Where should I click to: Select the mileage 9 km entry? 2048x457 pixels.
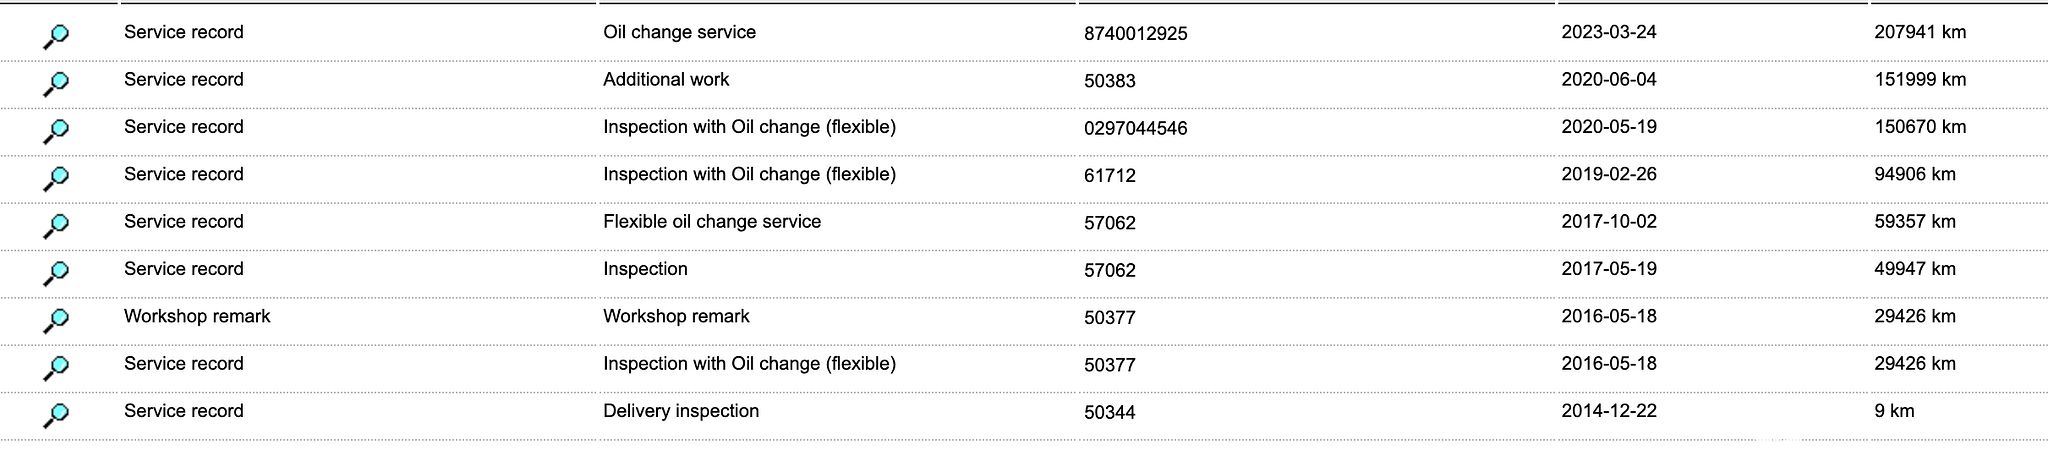click(1893, 411)
